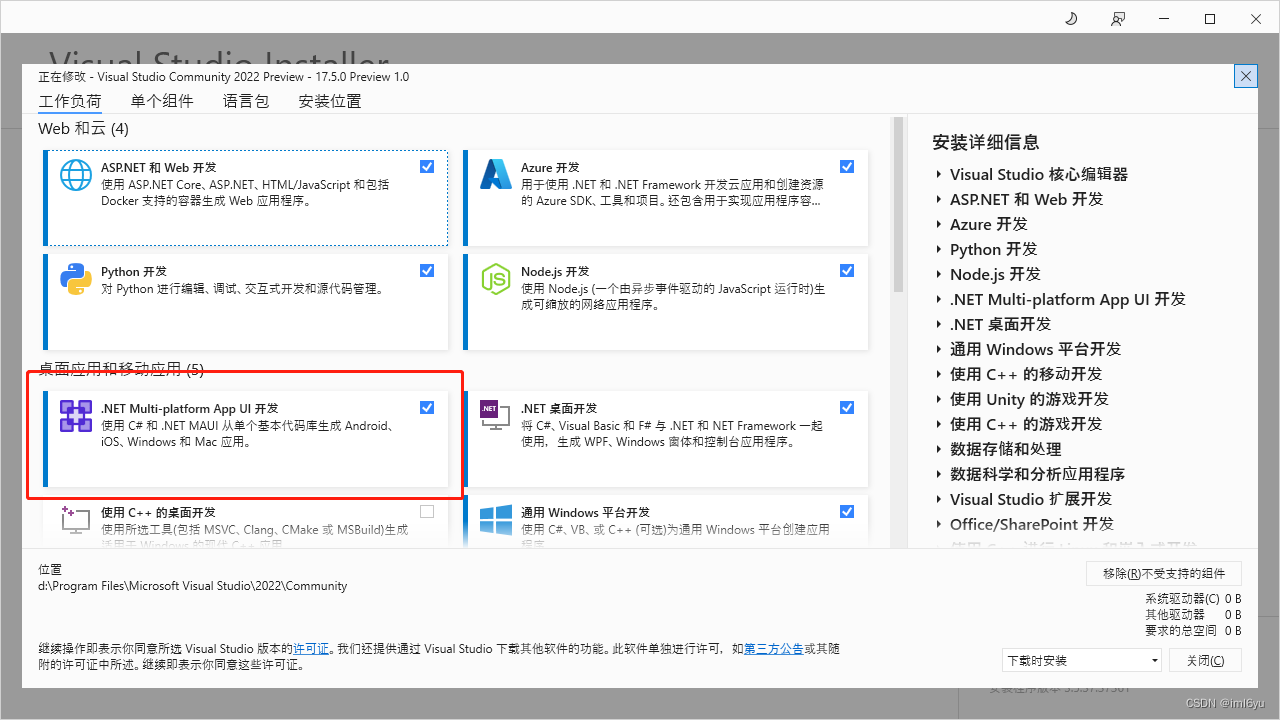
Task: Expand ASP.NET 和 Web 开发 details
Action: [940, 199]
